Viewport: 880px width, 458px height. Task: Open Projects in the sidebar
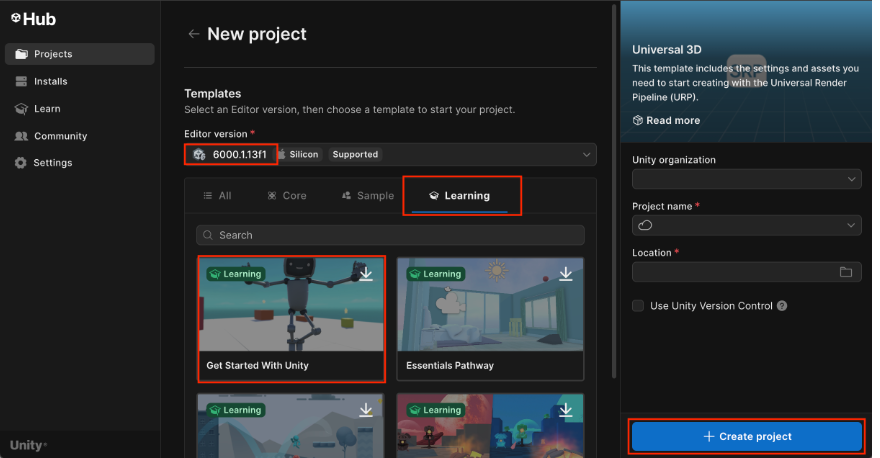(x=80, y=54)
